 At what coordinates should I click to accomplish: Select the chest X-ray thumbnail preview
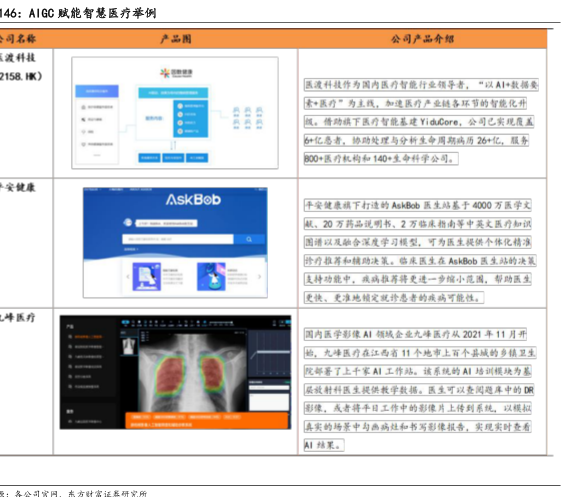[x=128, y=346]
